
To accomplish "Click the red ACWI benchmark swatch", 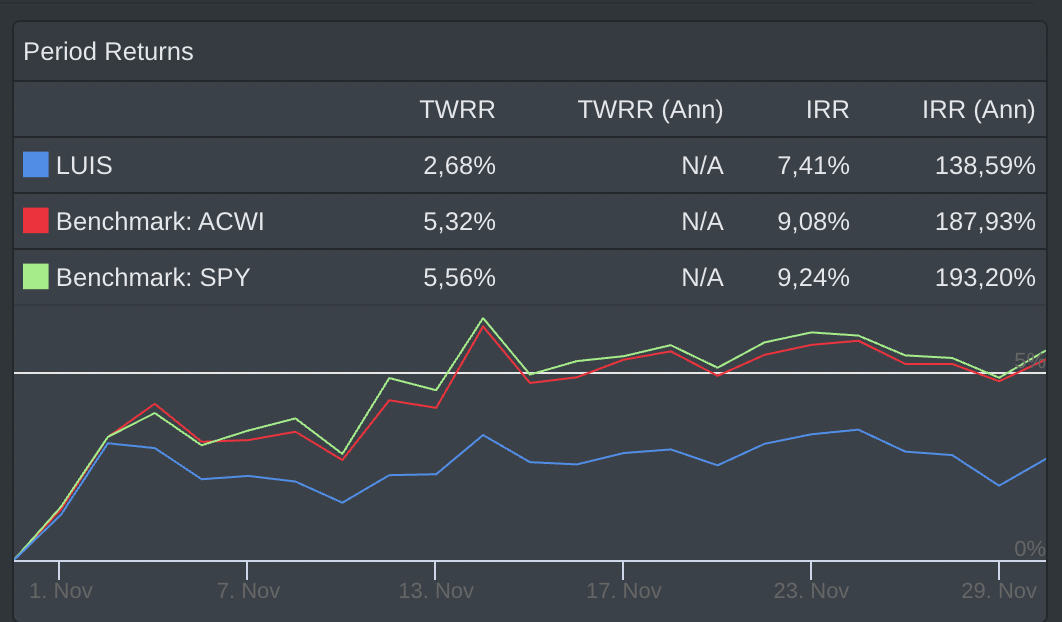I will pyautogui.click(x=36, y=221).
